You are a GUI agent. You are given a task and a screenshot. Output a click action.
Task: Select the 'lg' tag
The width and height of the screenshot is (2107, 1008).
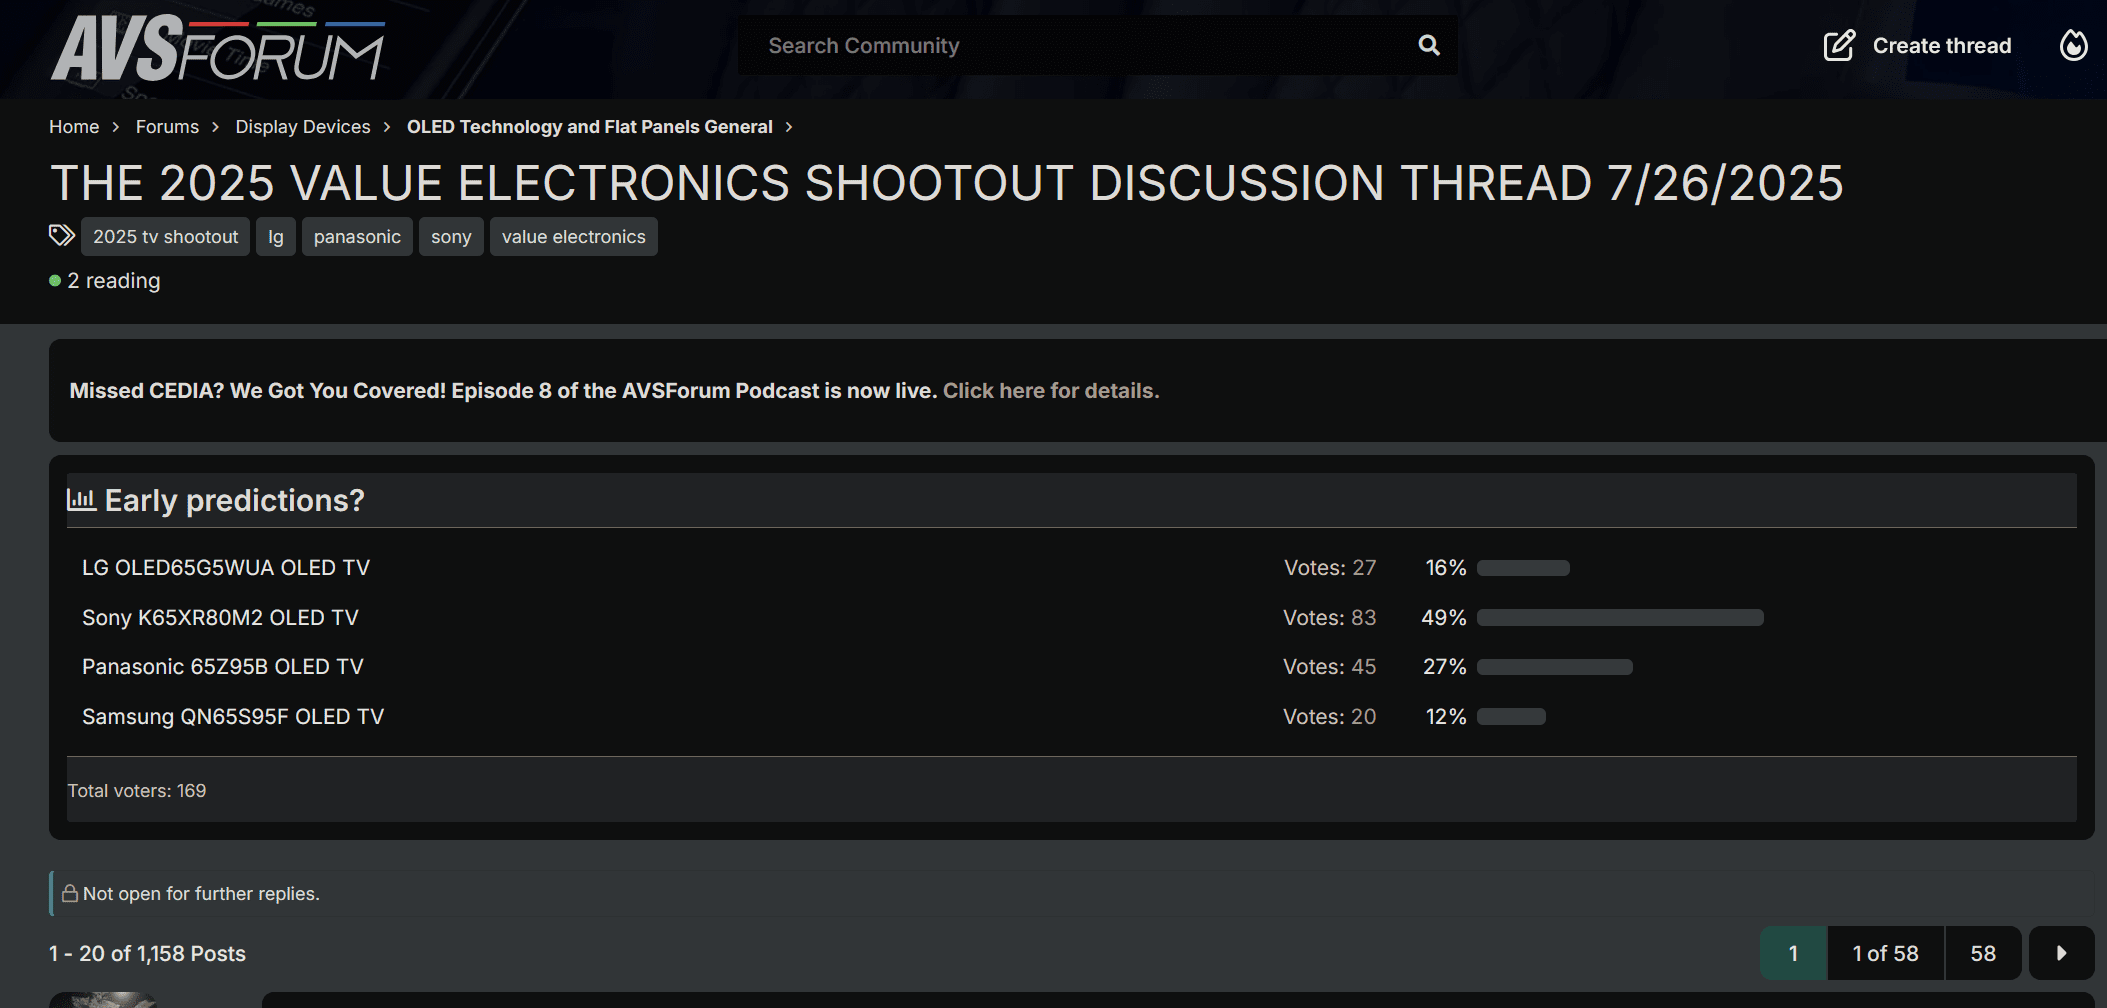276,237
